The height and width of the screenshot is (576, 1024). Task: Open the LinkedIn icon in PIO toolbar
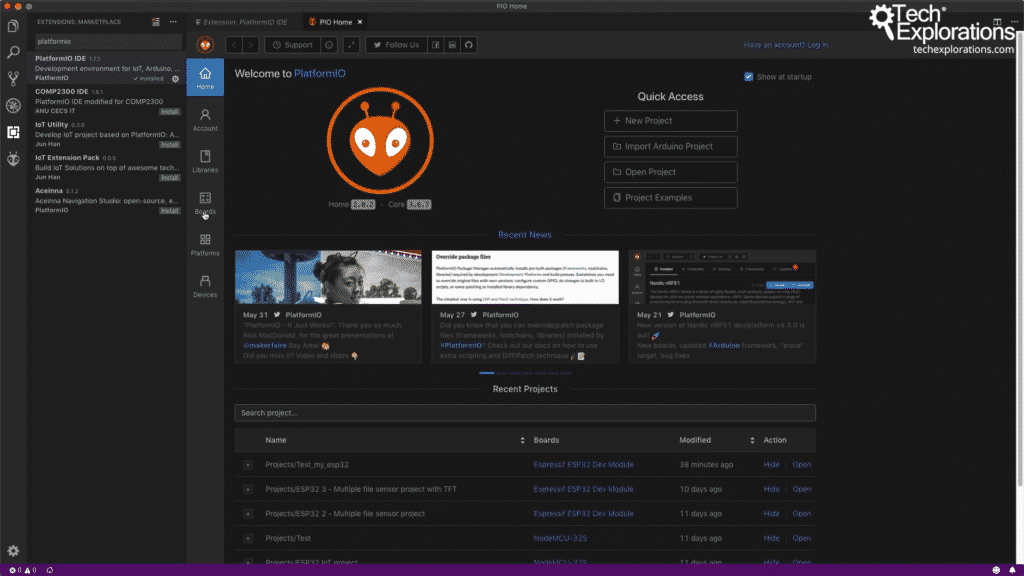click(452, 45)
